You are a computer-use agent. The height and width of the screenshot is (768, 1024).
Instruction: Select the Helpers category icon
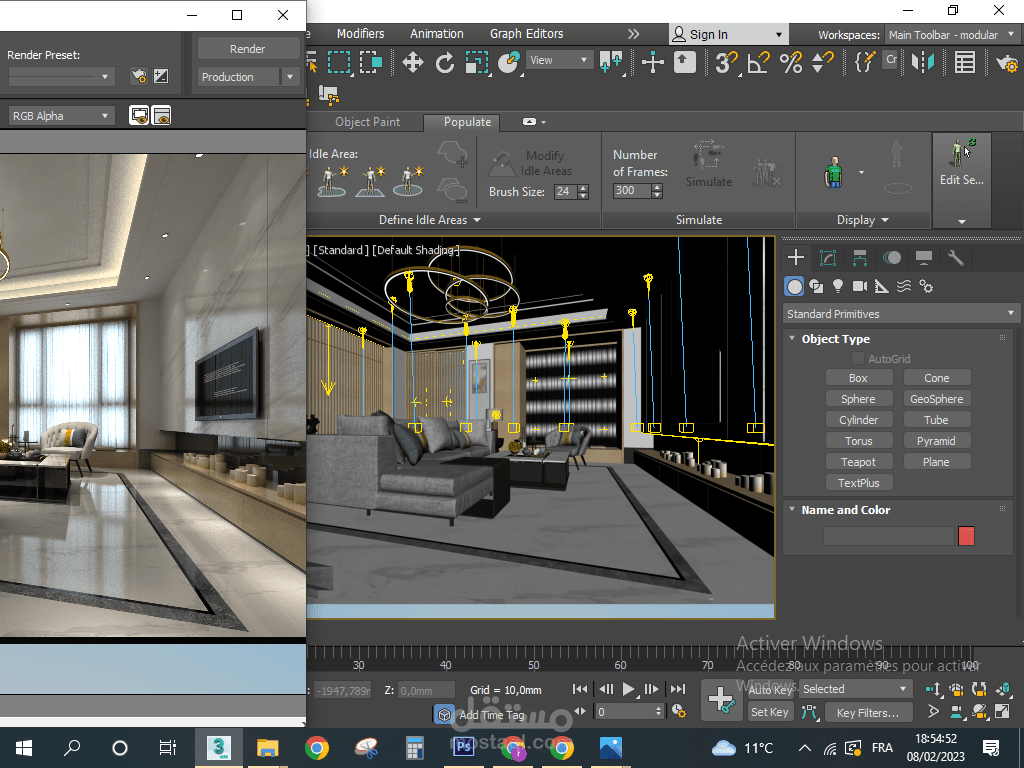click(882, 286)
